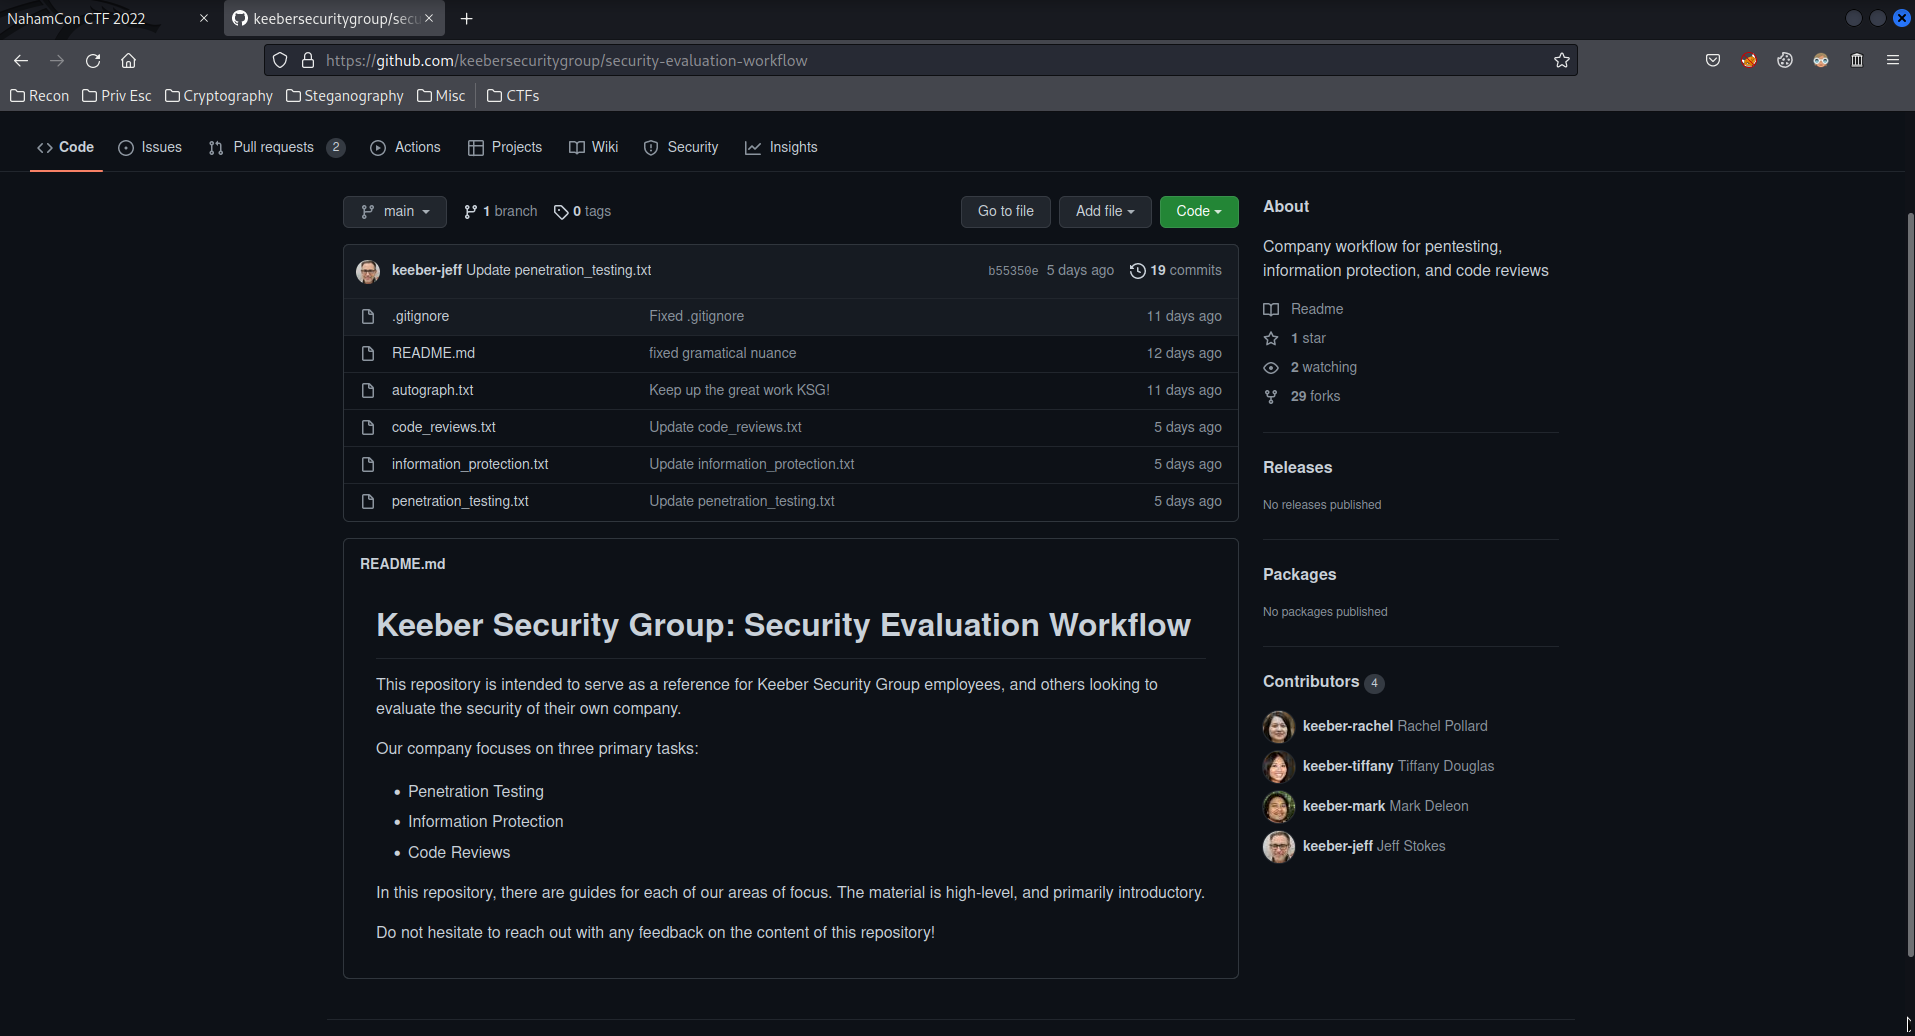The width and height of the screenshot is (1915, 1036).
Task: Open the Pull requests tab
Action: coord(276,147)
